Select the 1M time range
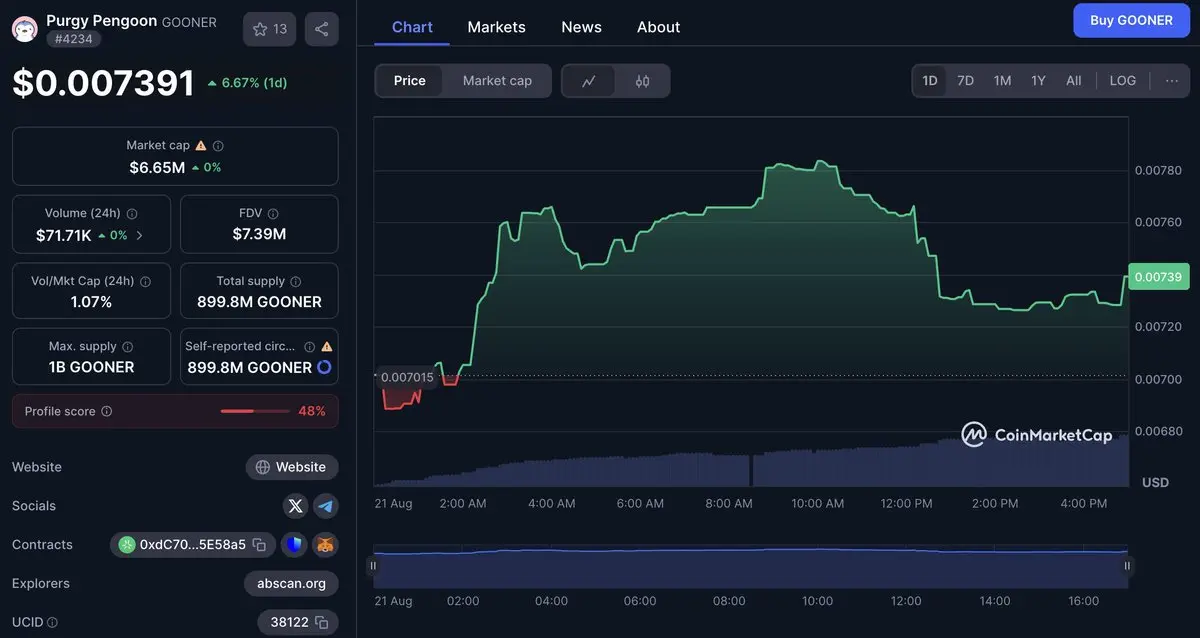This screenshot has width=1200, height=638. pyautogui.click(x=1002, y=81)
